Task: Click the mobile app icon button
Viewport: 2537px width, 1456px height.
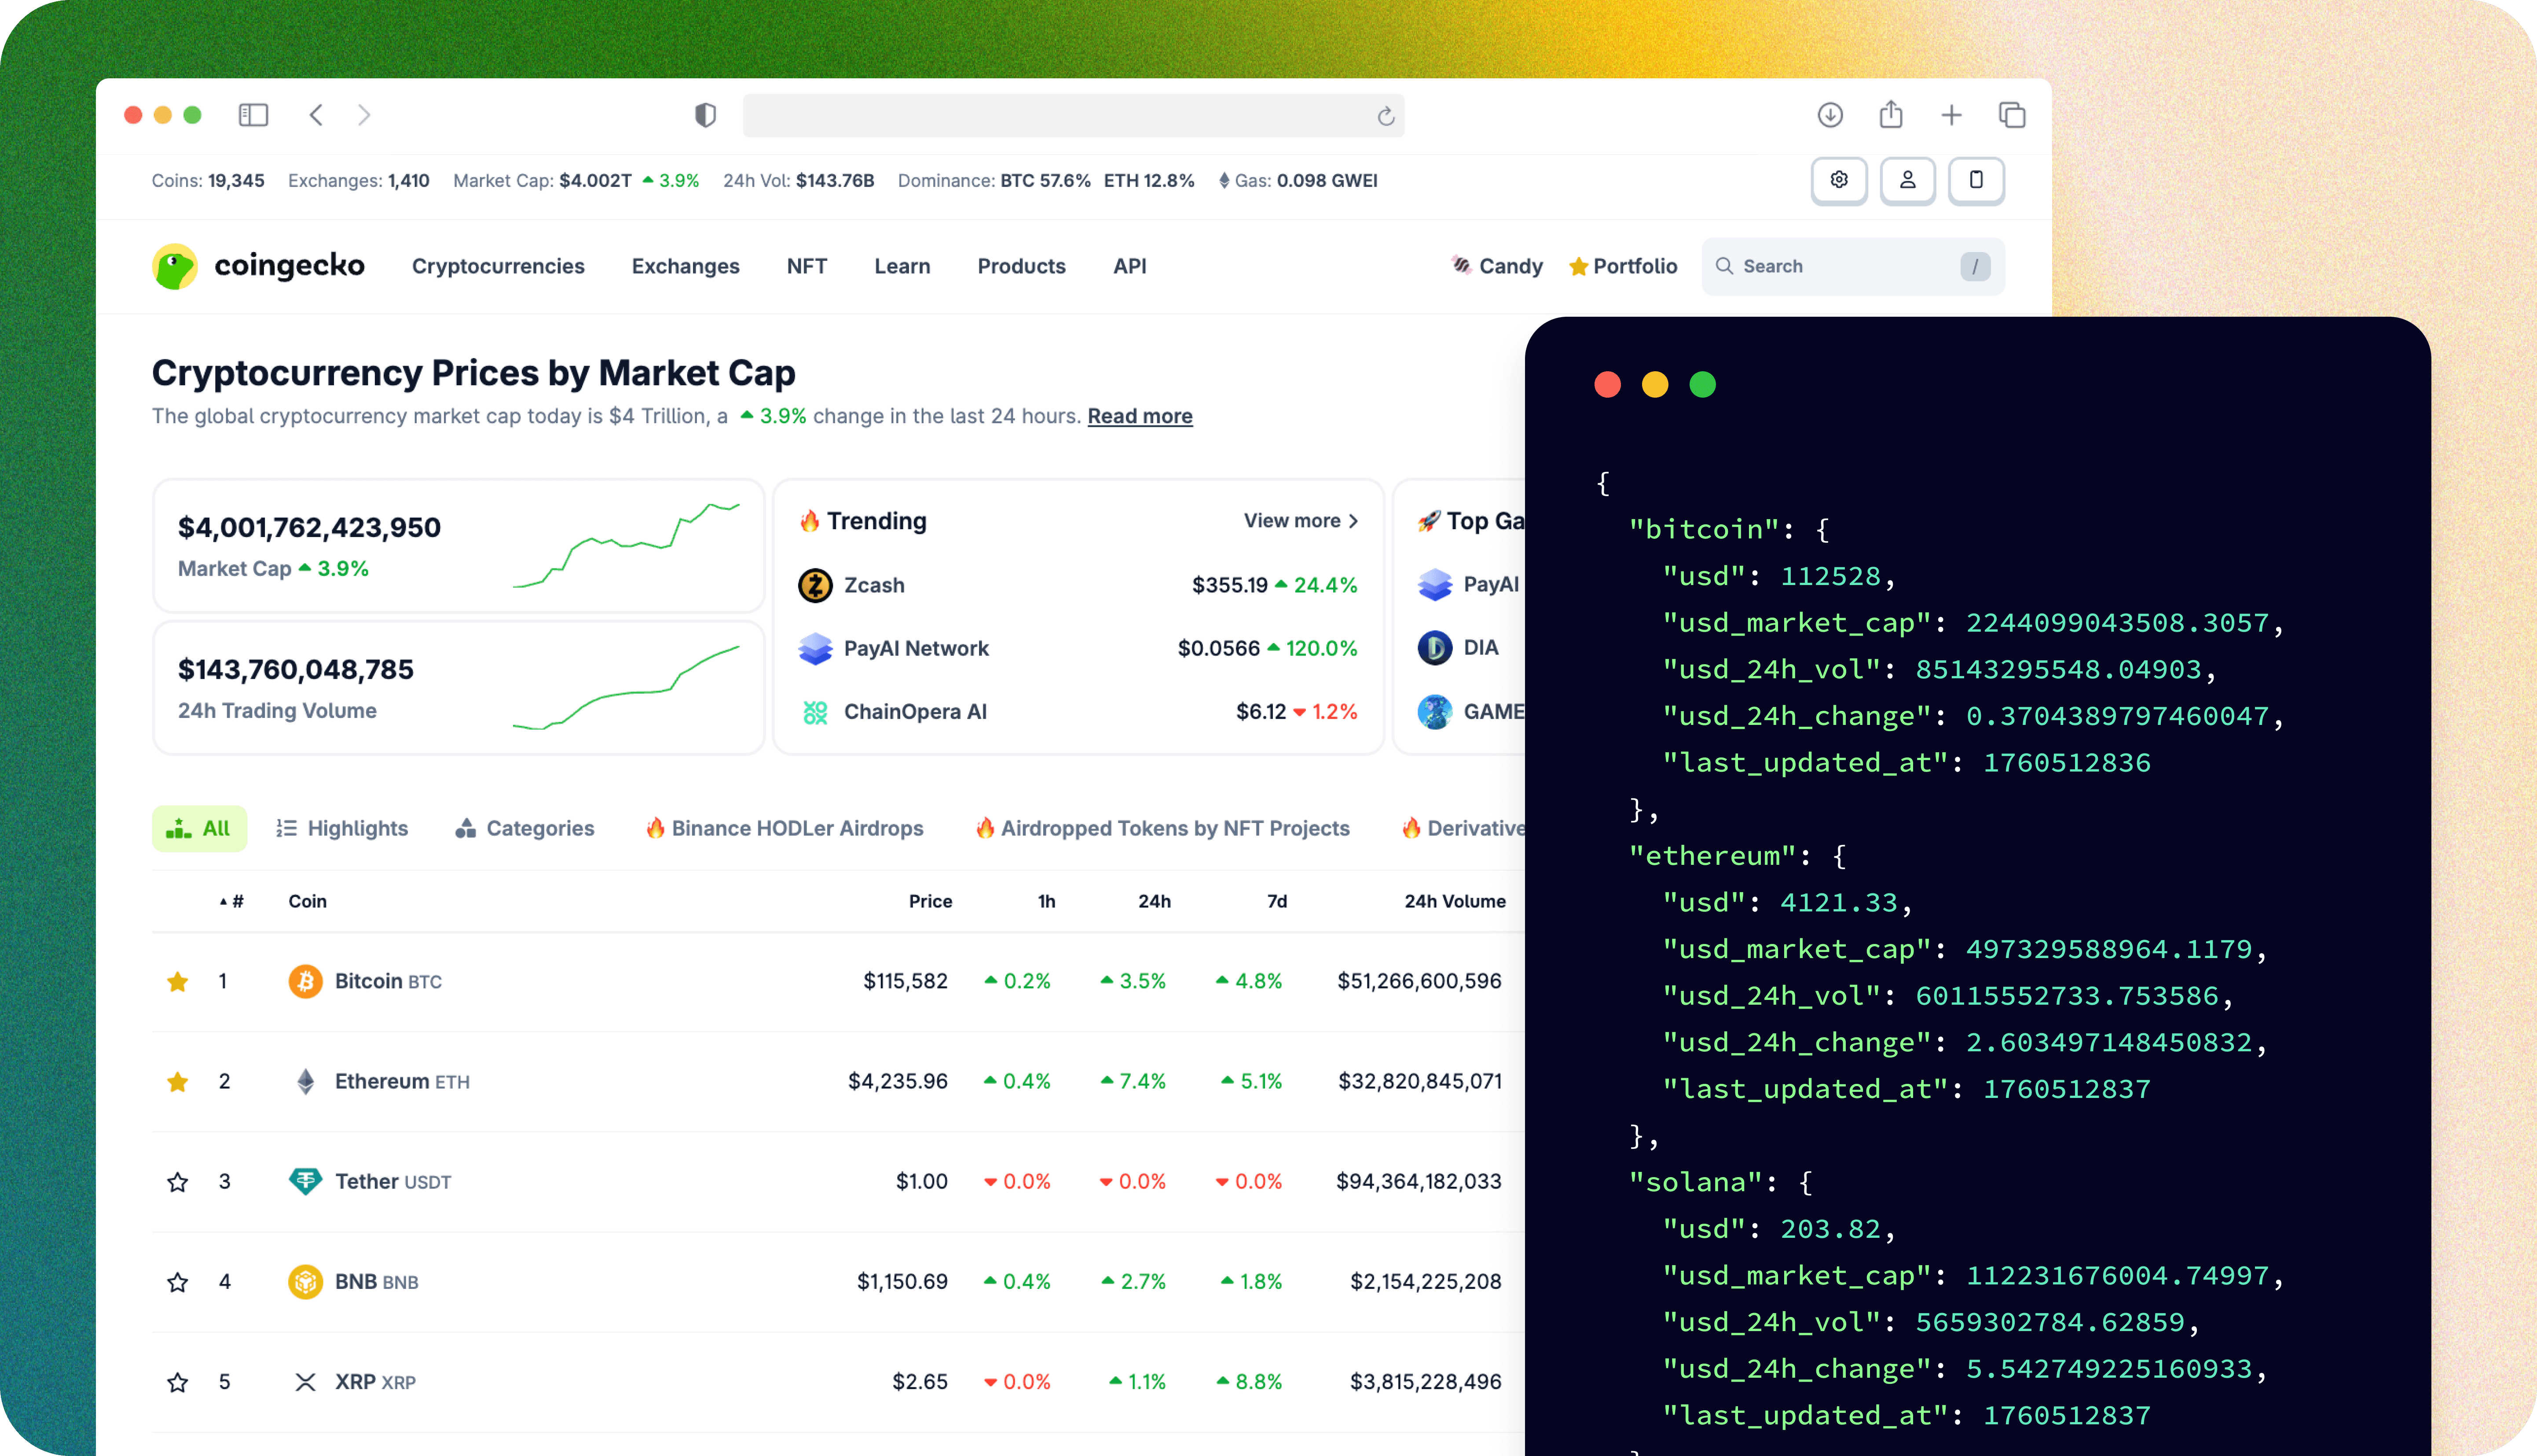Action: [x=1975, y=180]
